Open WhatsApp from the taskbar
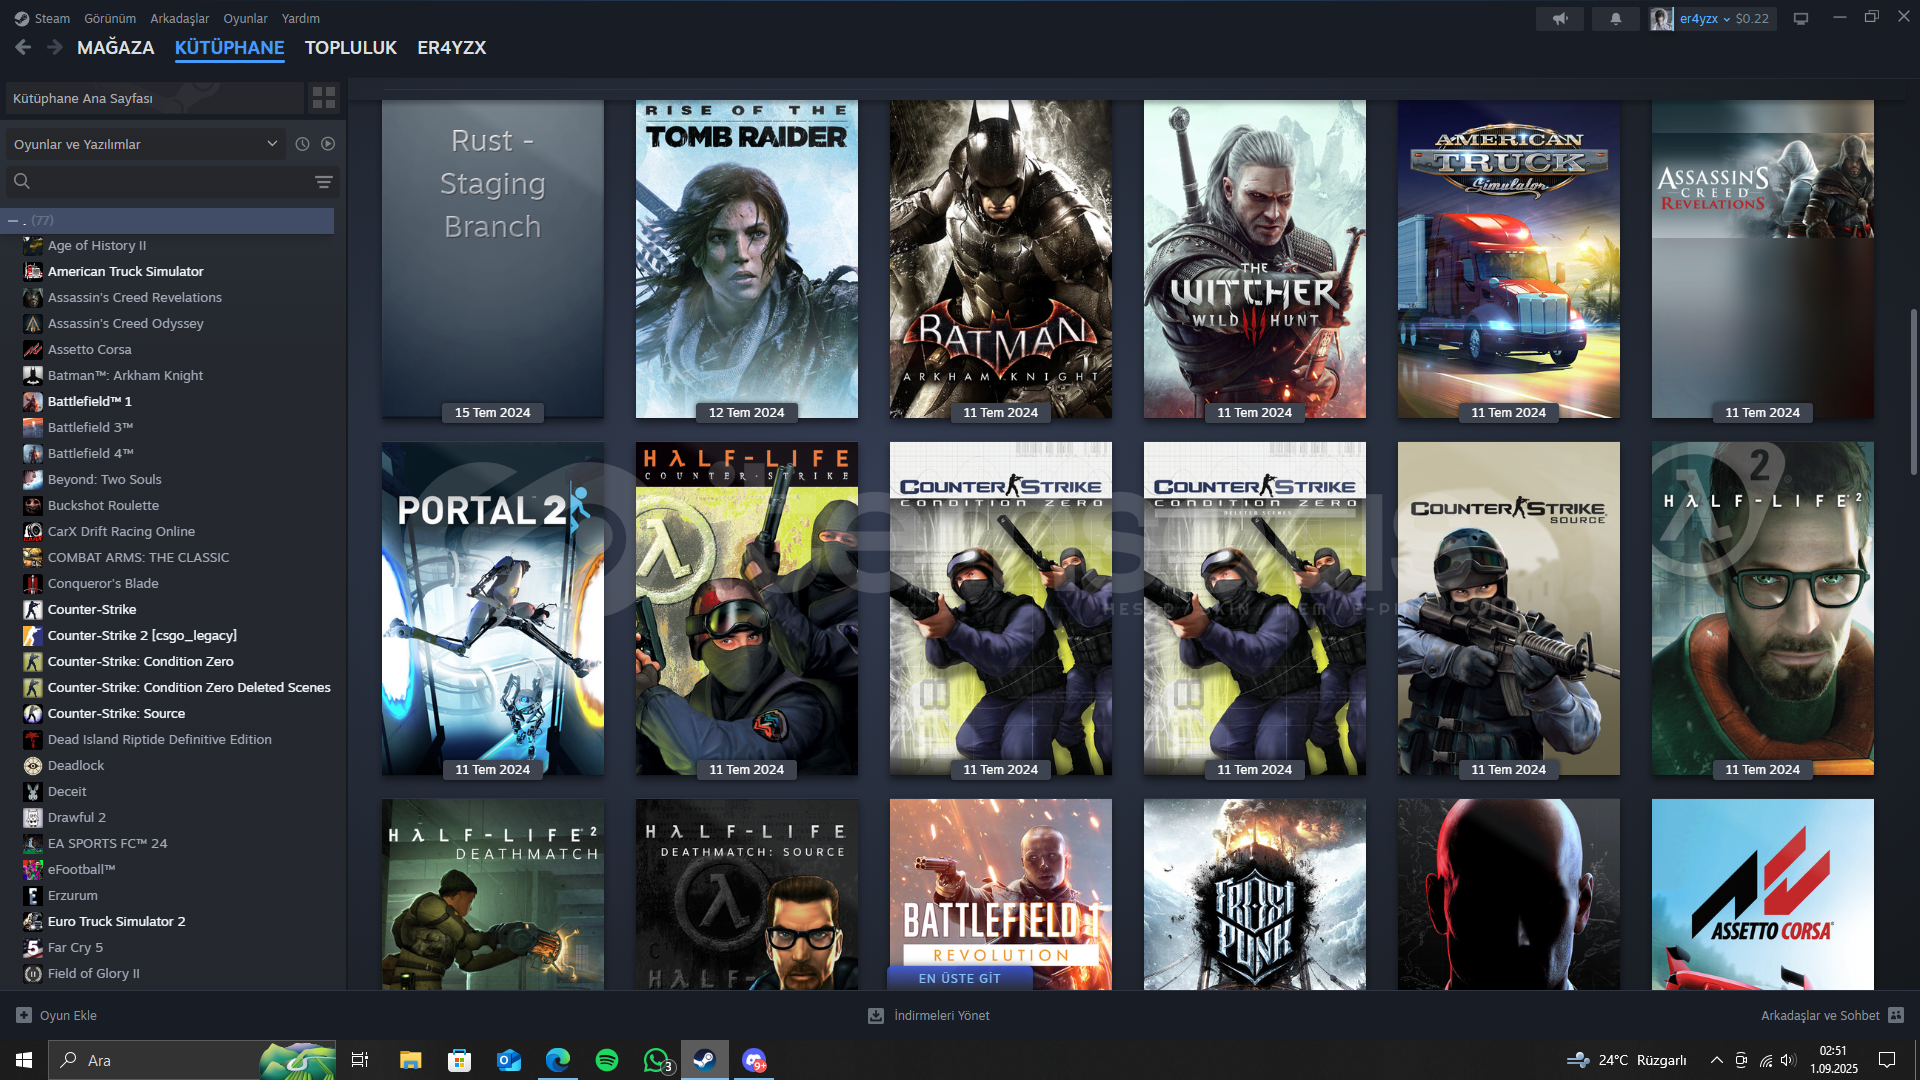 [656, 1060]
